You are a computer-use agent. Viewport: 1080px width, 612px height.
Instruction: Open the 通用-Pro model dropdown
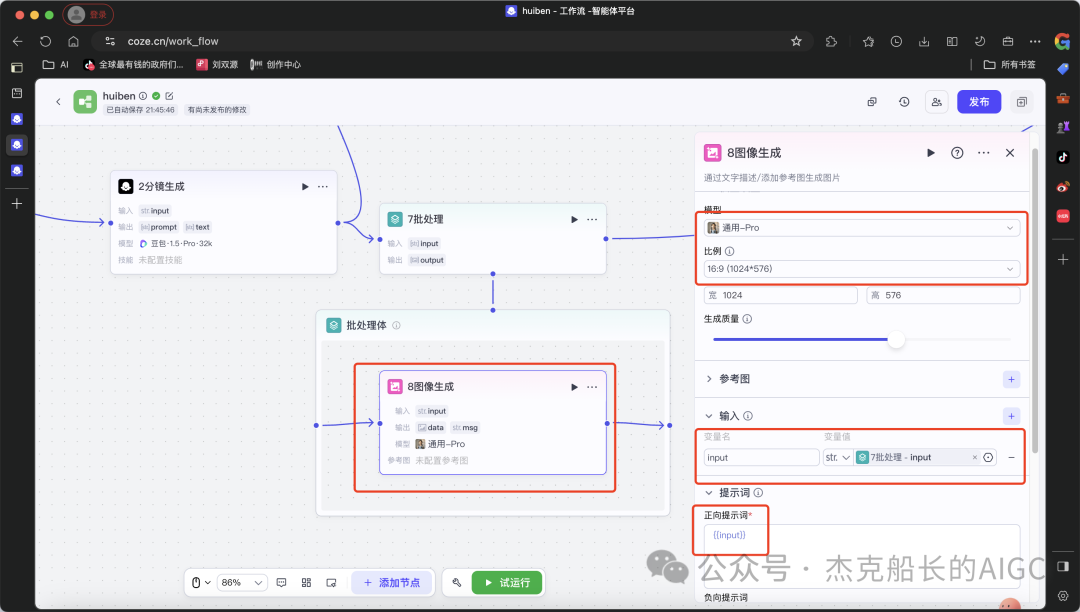click(x=862, y=228)
